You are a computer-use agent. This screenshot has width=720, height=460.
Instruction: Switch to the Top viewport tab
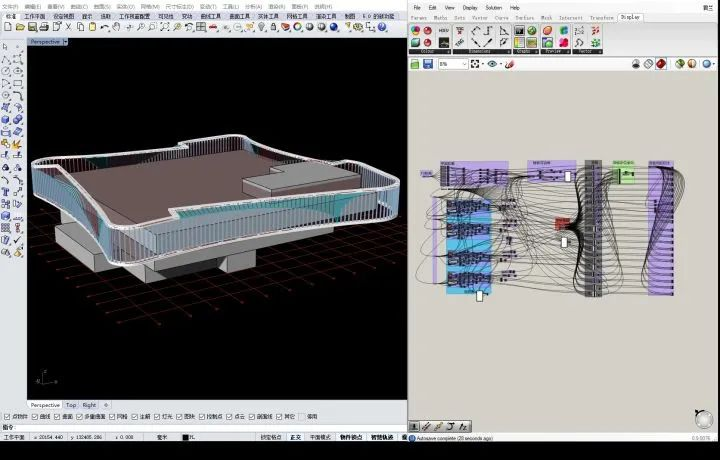pos(71,405)
